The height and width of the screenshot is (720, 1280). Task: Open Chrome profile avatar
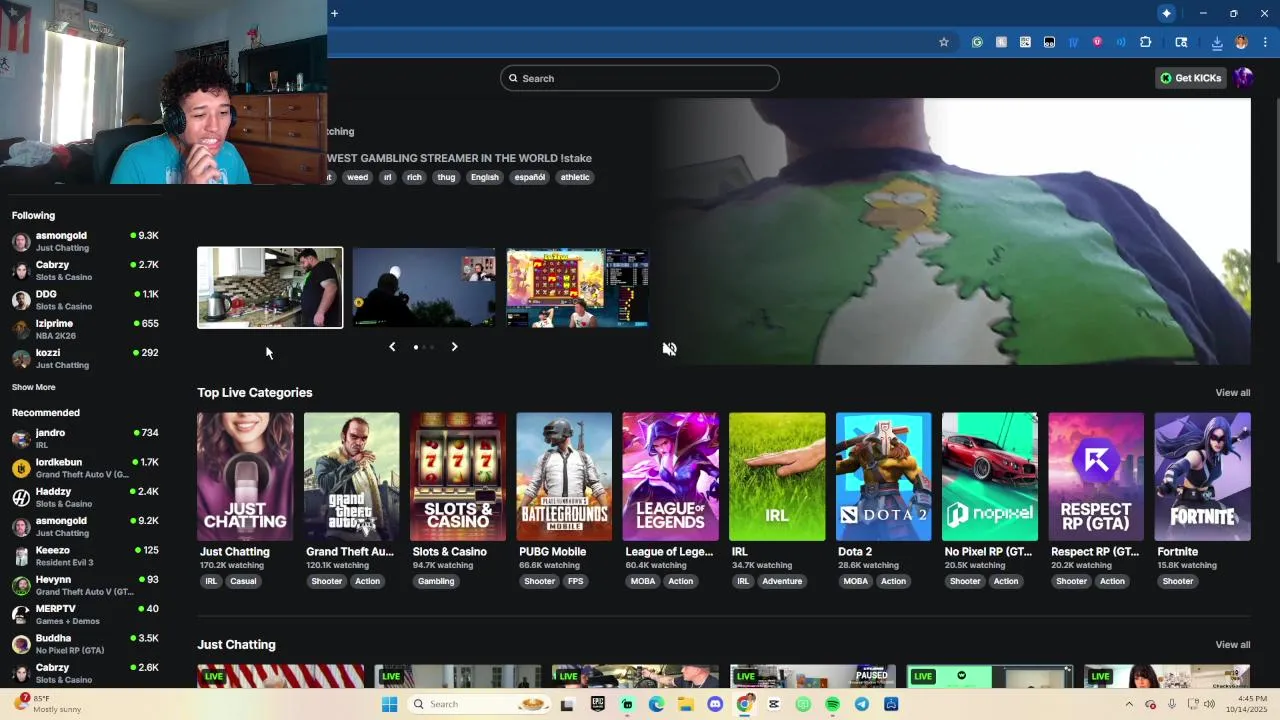(x=1241, y=42)
